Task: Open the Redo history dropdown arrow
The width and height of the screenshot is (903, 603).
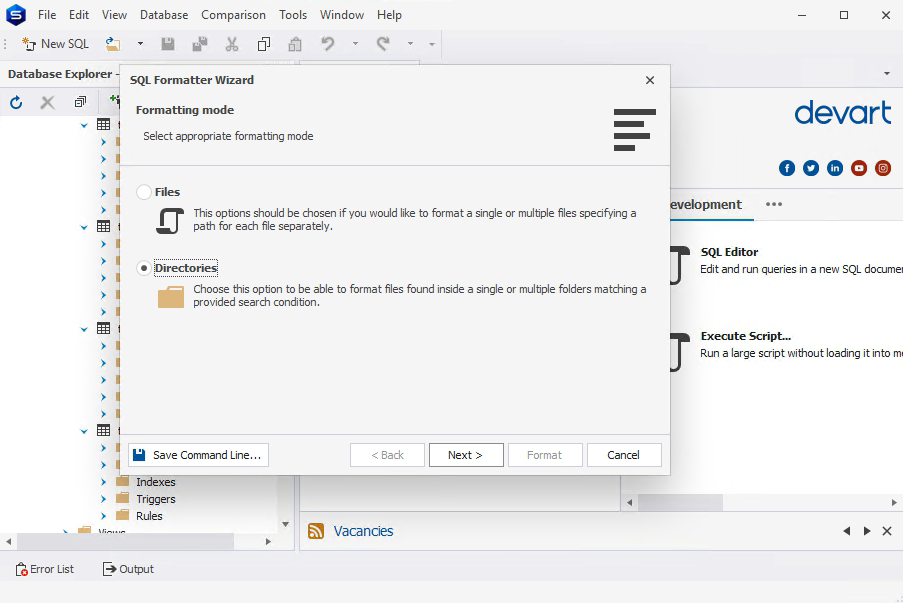Action: click(411, 44)
